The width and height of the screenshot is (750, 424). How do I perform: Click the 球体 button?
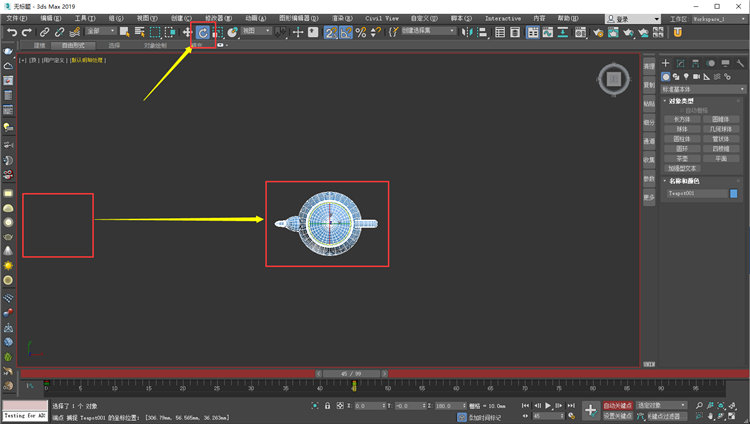(x=682, y=129)
